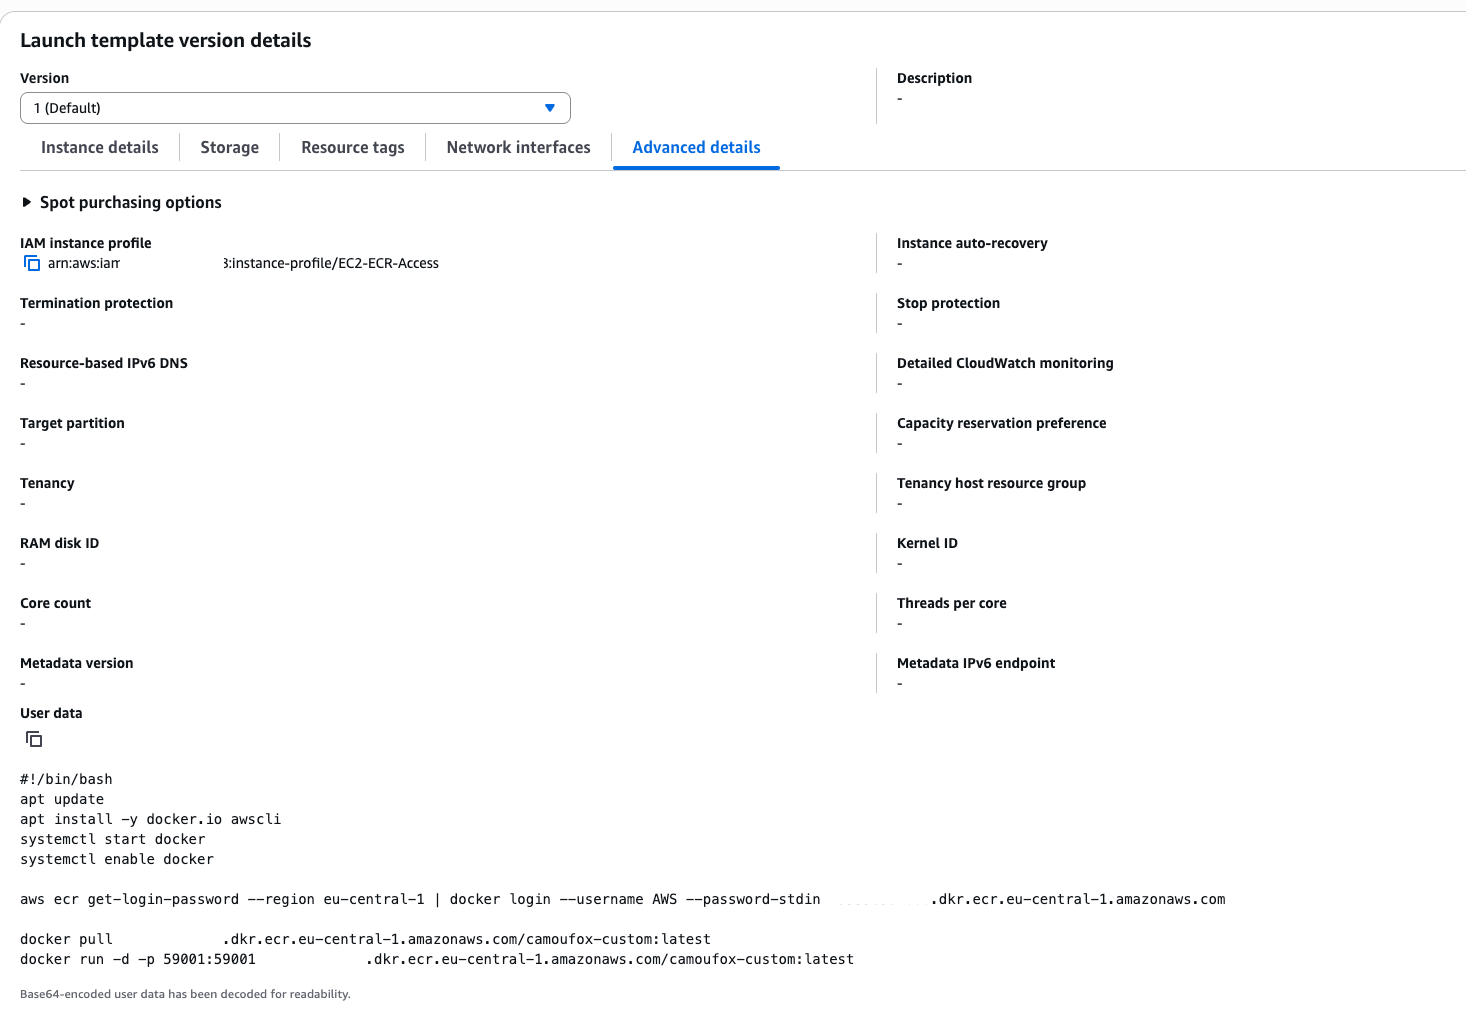The width and height of the screenshot is (1466, 1023).
Task: Open the Resource tags tab
Action: (x=353, y=147)
